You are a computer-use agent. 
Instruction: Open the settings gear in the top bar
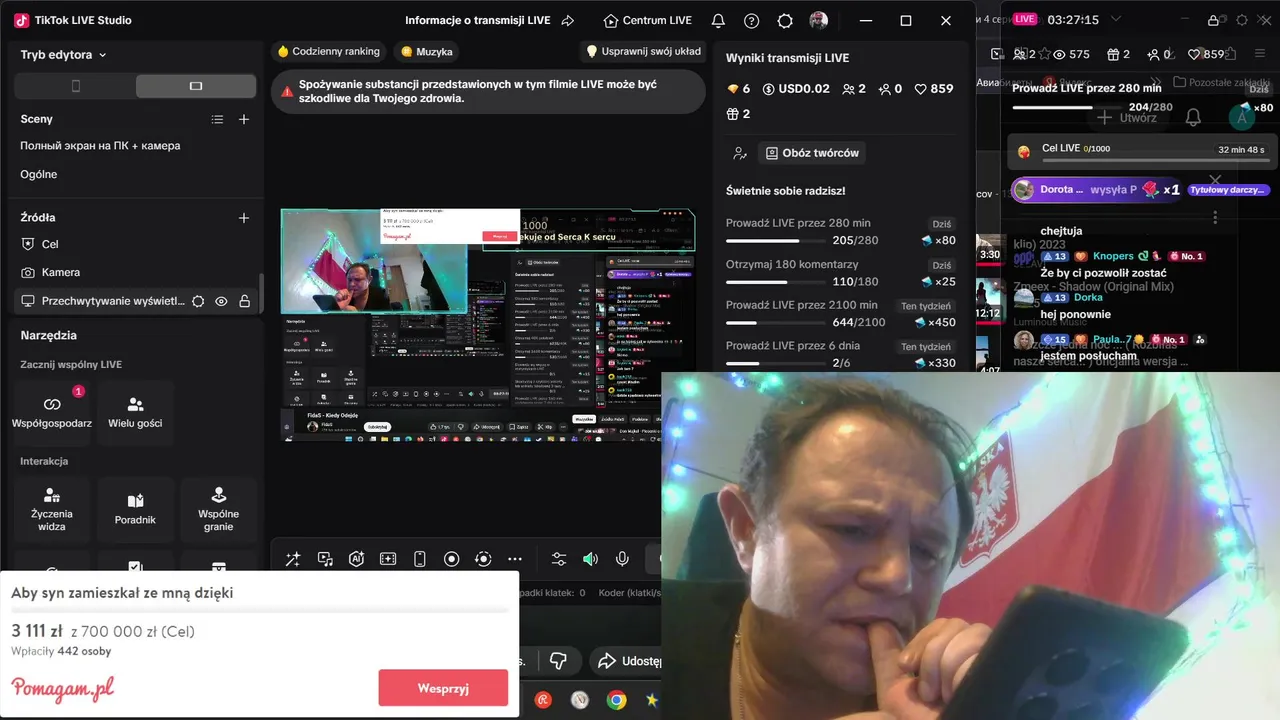(785, 20)
